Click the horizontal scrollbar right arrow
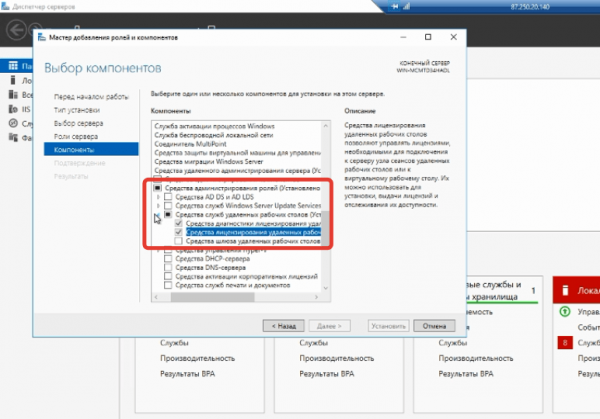Viewport: 600px width, 419px height. (316, 297)
